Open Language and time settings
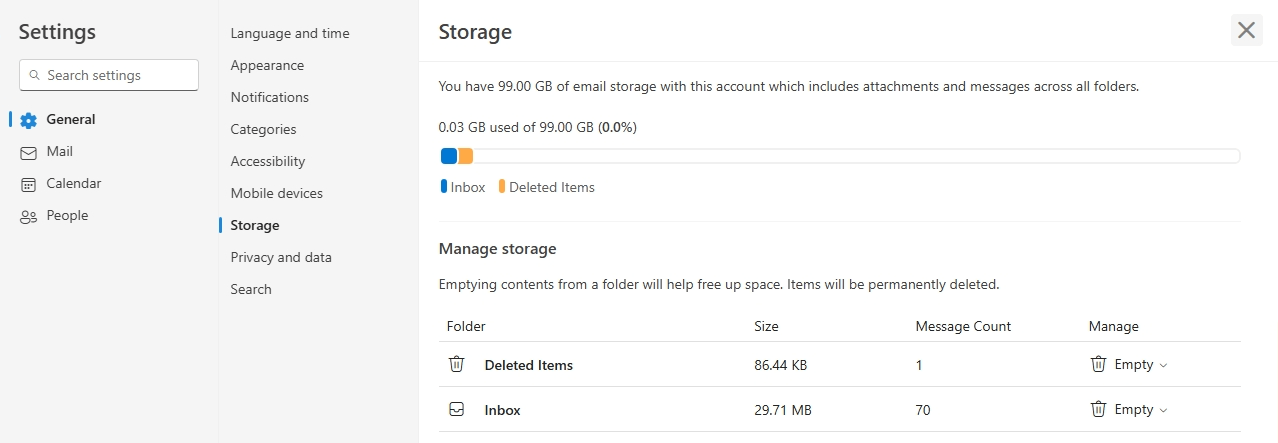The width and height of the screenshot is (1278, 443). [x=290, y=33]
